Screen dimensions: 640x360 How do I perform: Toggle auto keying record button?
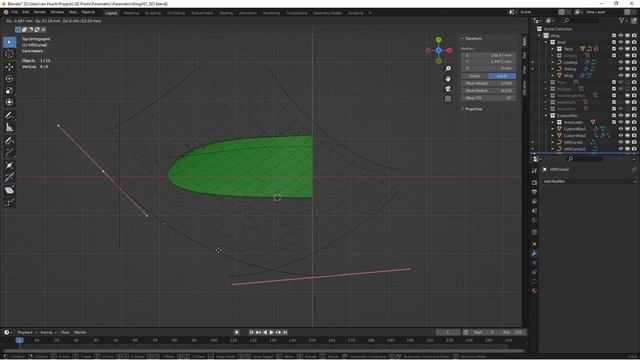[236, 332]
